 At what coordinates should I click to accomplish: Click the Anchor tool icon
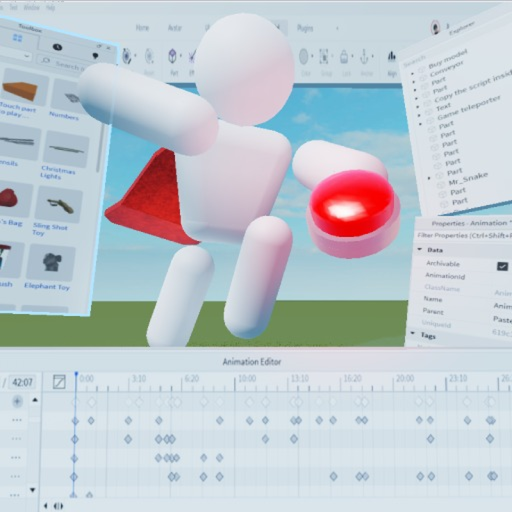click(364, 57)
